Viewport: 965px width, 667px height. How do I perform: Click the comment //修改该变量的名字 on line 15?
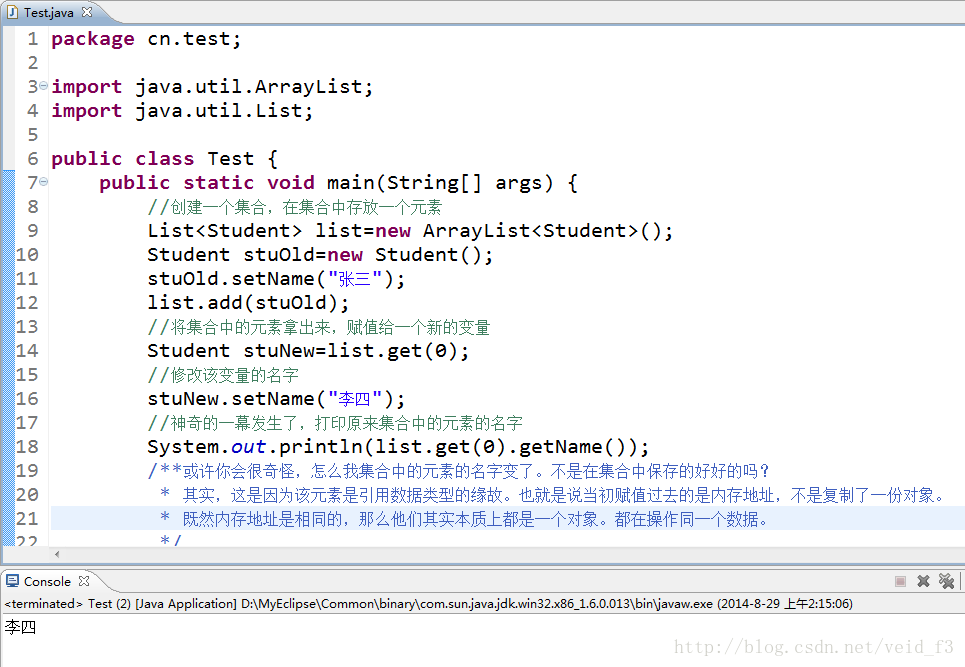tap(223, 375)
